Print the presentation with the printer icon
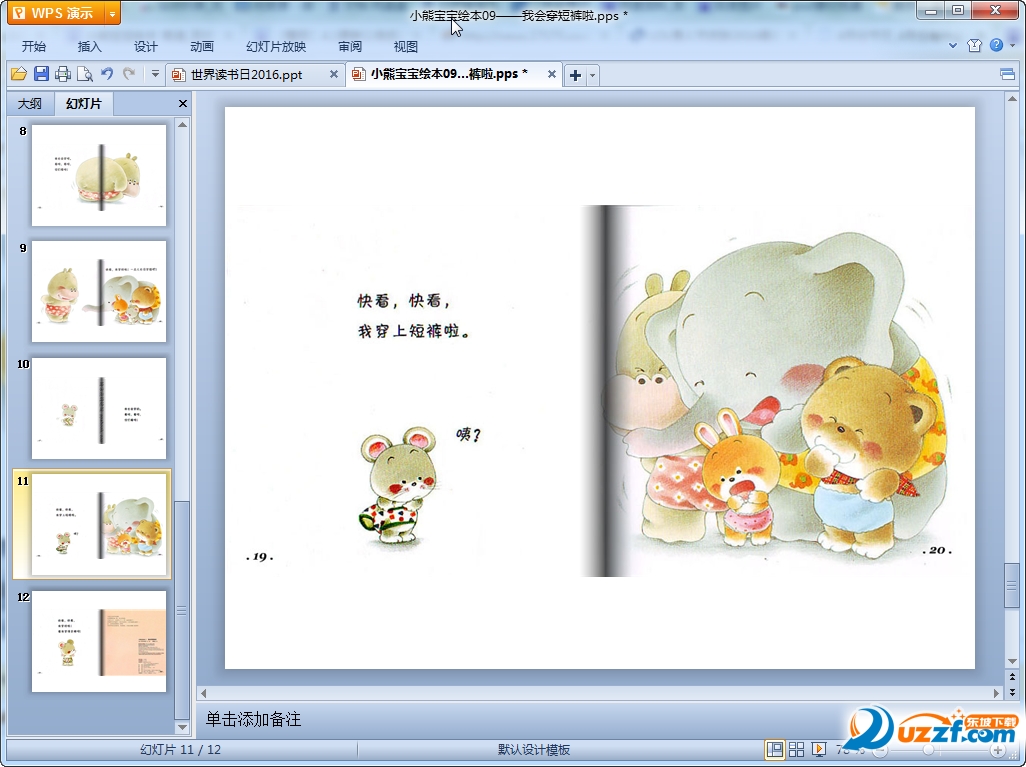 coord(63,75)
